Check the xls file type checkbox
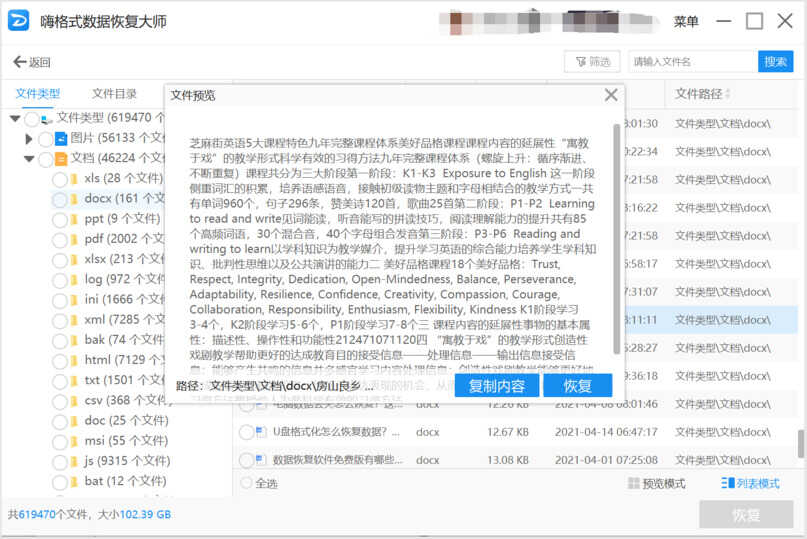The height and width of the screenshot is (539, 807). pyautogui.click(x=60, y=179)
